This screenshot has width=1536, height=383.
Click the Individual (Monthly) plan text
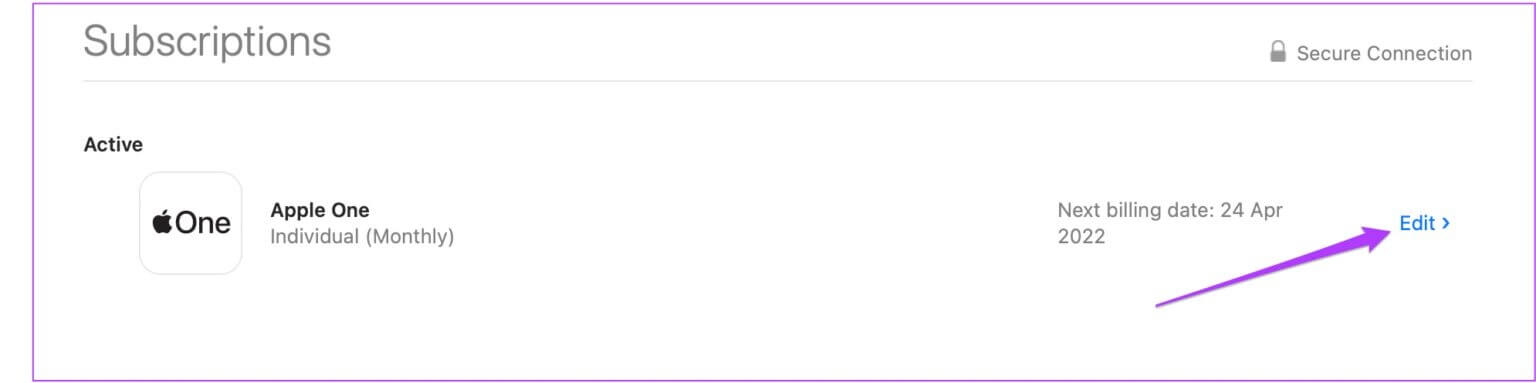[362, 238]
